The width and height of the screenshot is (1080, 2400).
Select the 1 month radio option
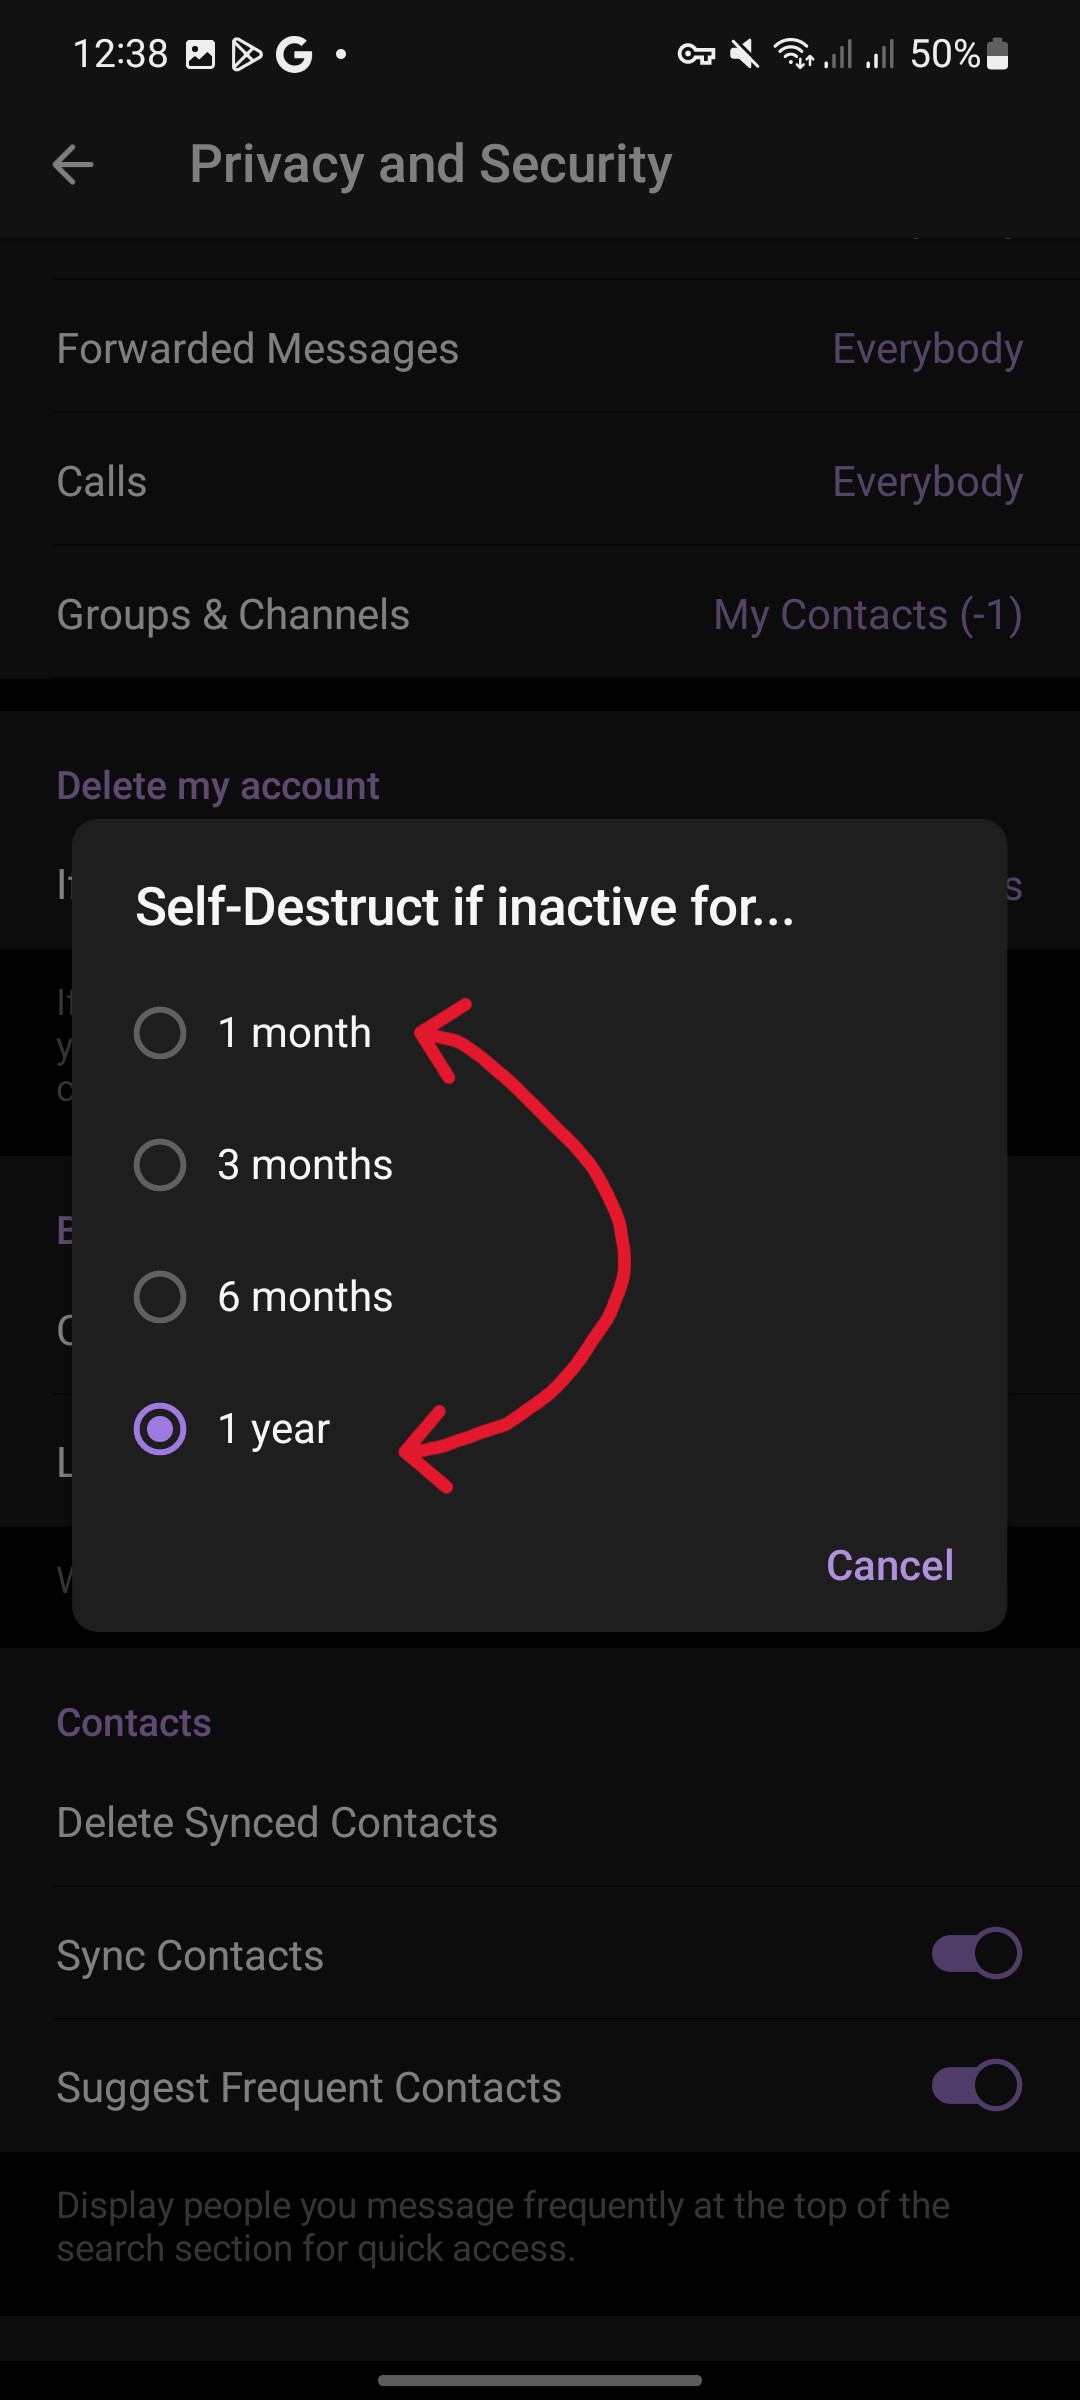tap(160, 1033)
